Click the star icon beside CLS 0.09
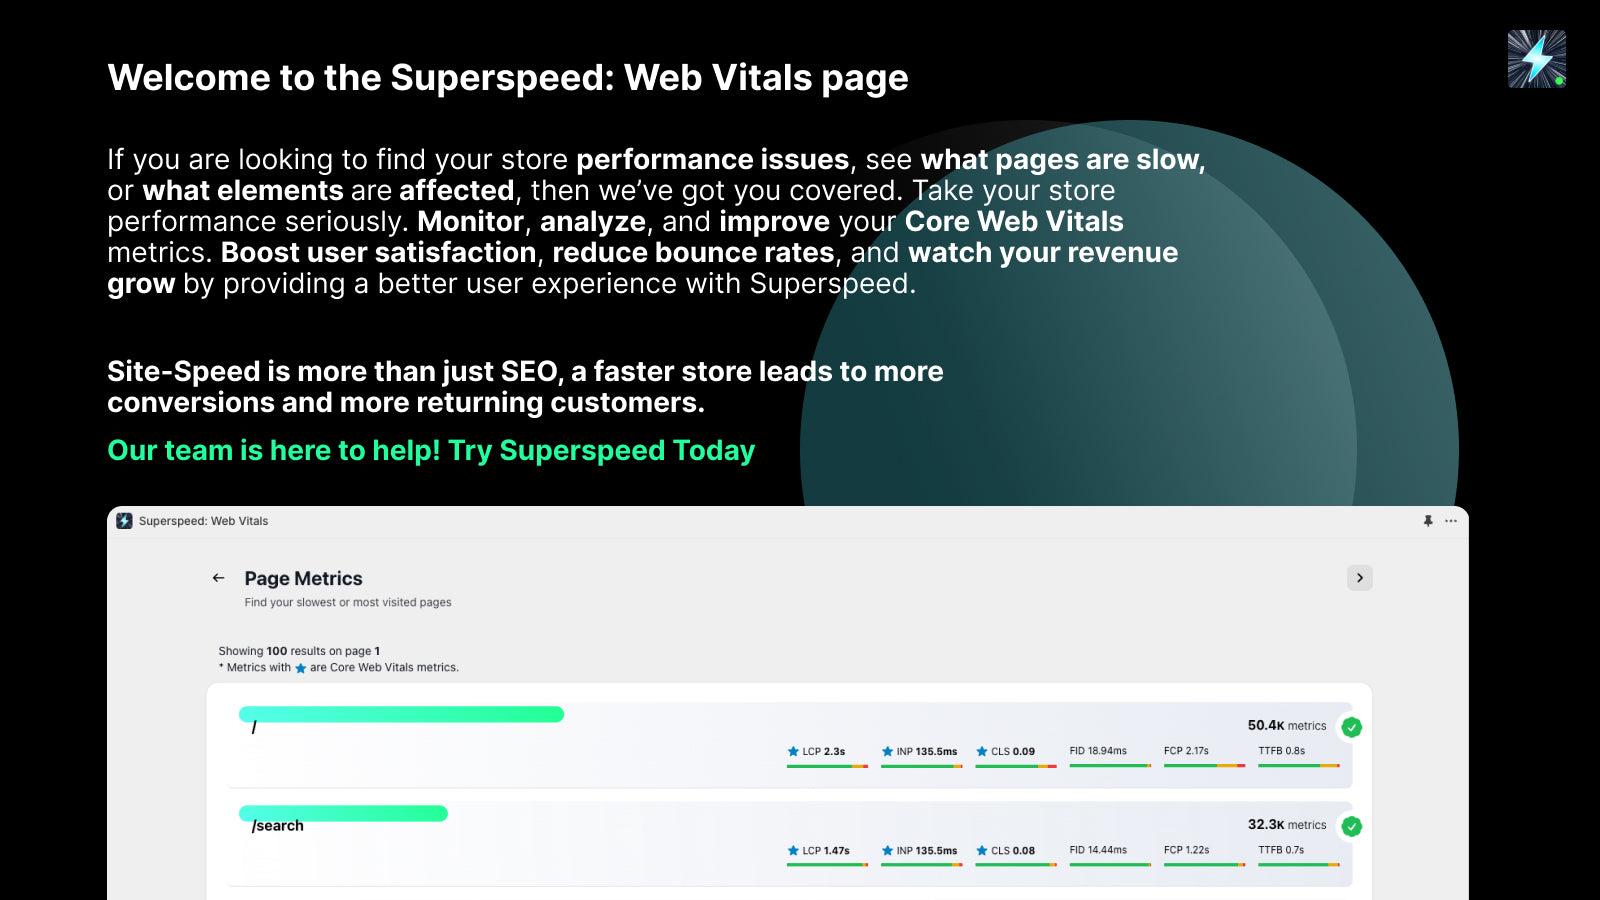The height and width of the screenshot is (900, 1600). coord(981,750)
